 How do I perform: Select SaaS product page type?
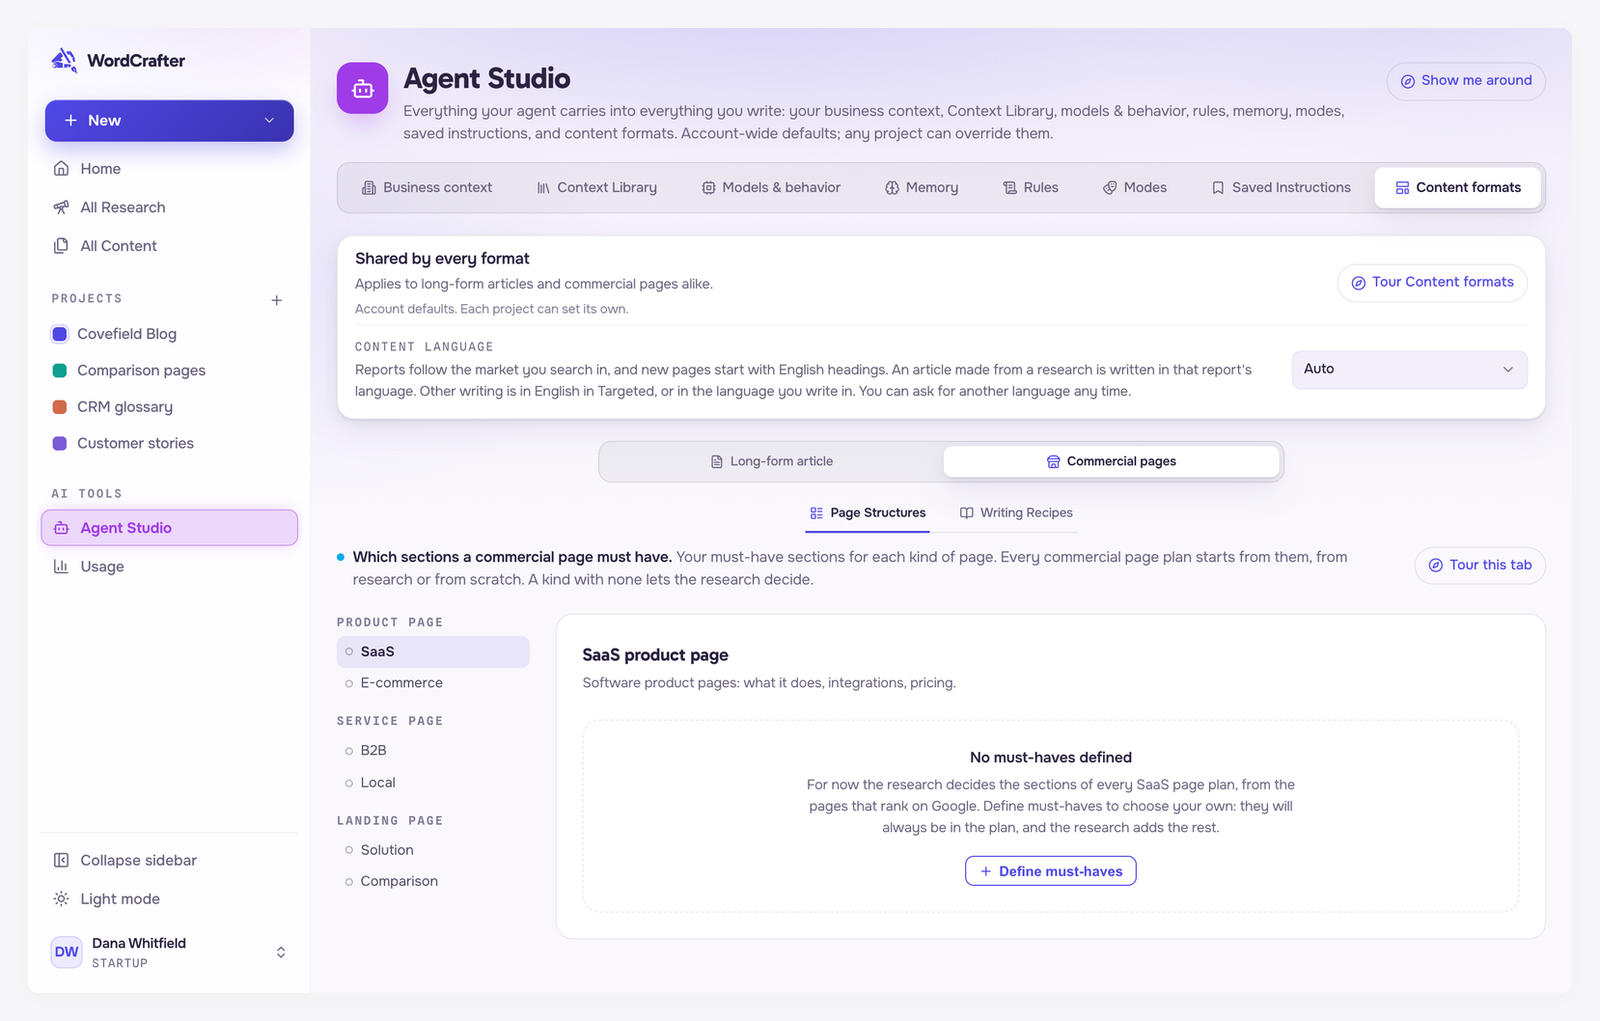point(433,651)
